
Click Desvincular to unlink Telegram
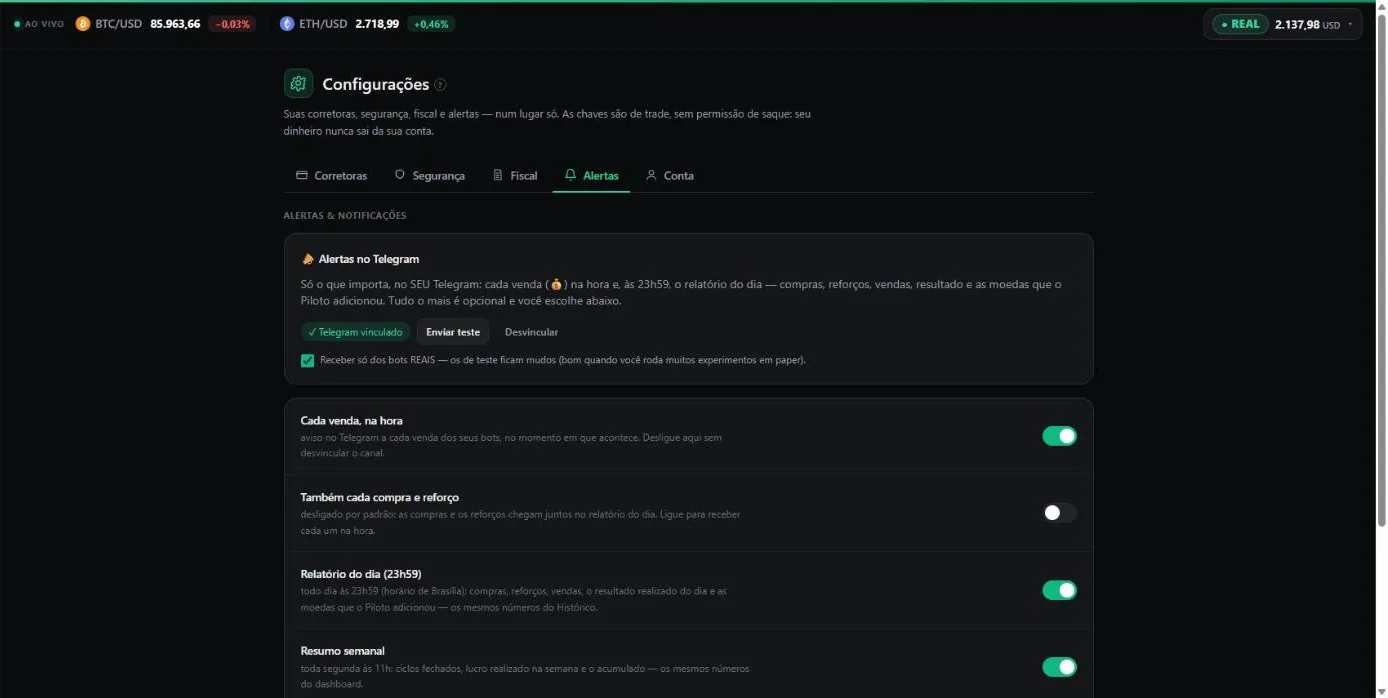click(532, 332)
